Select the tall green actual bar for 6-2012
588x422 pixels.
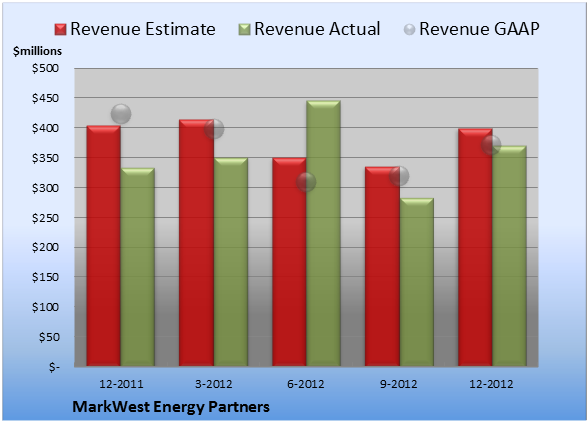point(324,233)
